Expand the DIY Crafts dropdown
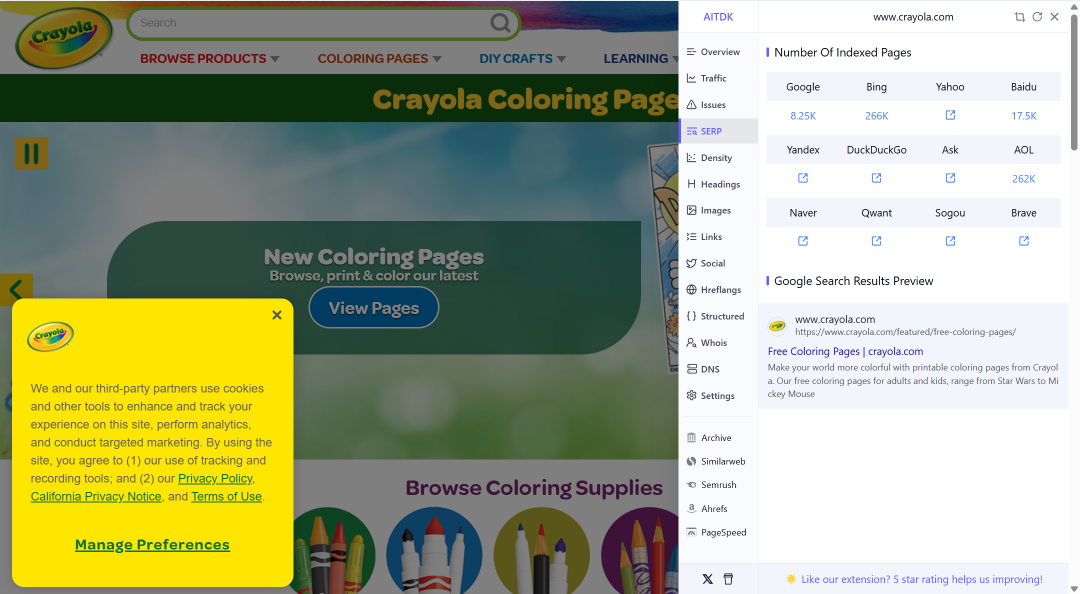Viewport: 1080px width, 594px height. click(x=523, y=59)
